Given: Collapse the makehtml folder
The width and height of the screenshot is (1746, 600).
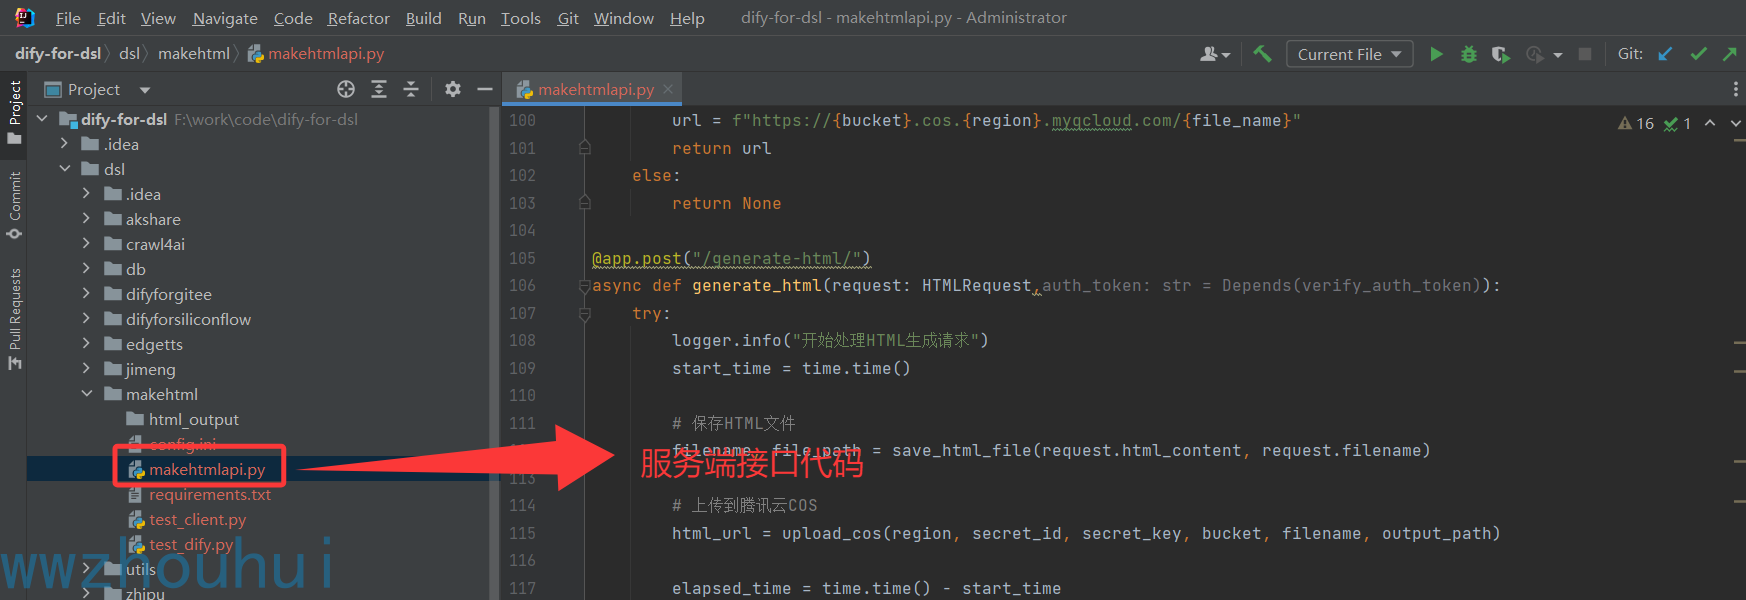Looking at the screenshot, I should coord(86,394).
